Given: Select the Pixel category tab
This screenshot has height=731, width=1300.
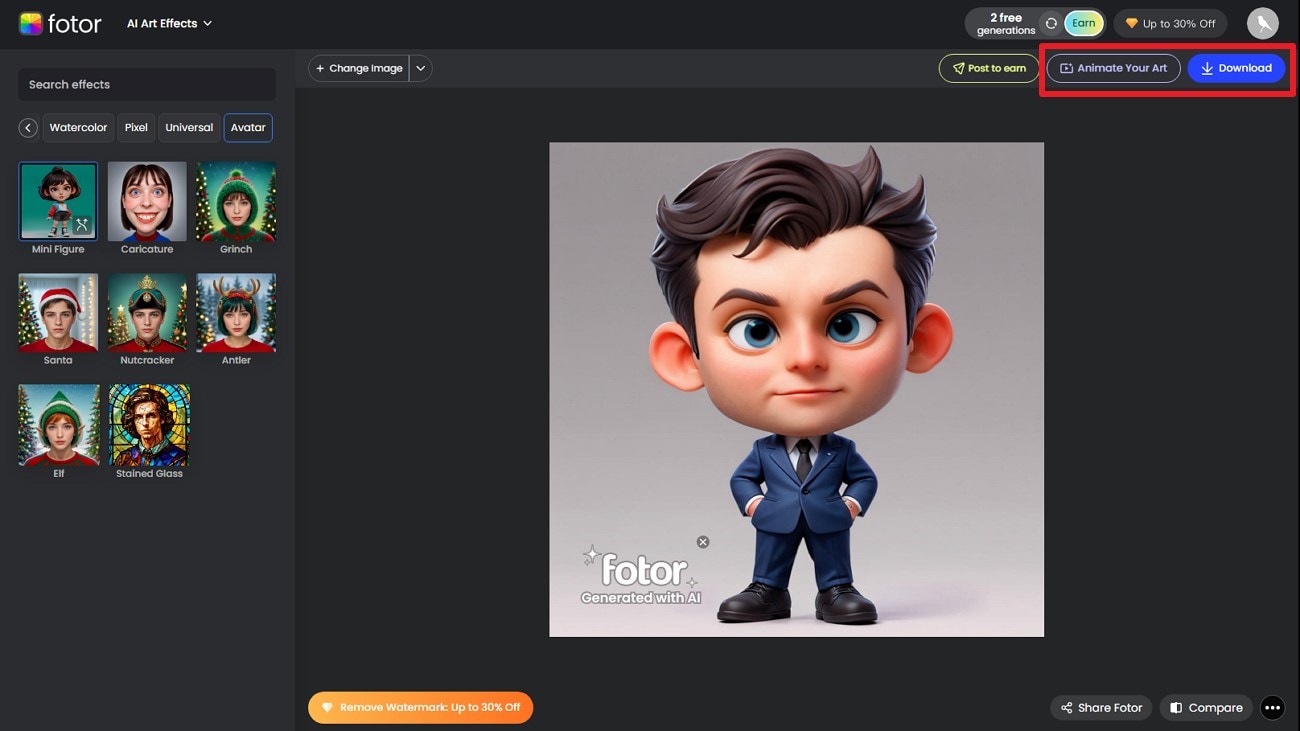Looking at the screenshot, I should [136, 128].
